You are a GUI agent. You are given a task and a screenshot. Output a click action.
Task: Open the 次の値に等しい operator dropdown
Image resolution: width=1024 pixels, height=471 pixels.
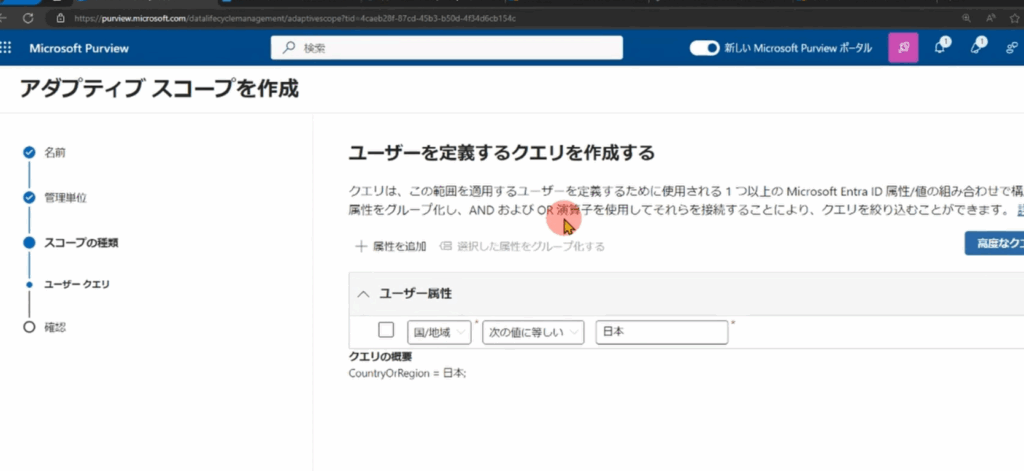pyautogui.click(x=533, y=332)
